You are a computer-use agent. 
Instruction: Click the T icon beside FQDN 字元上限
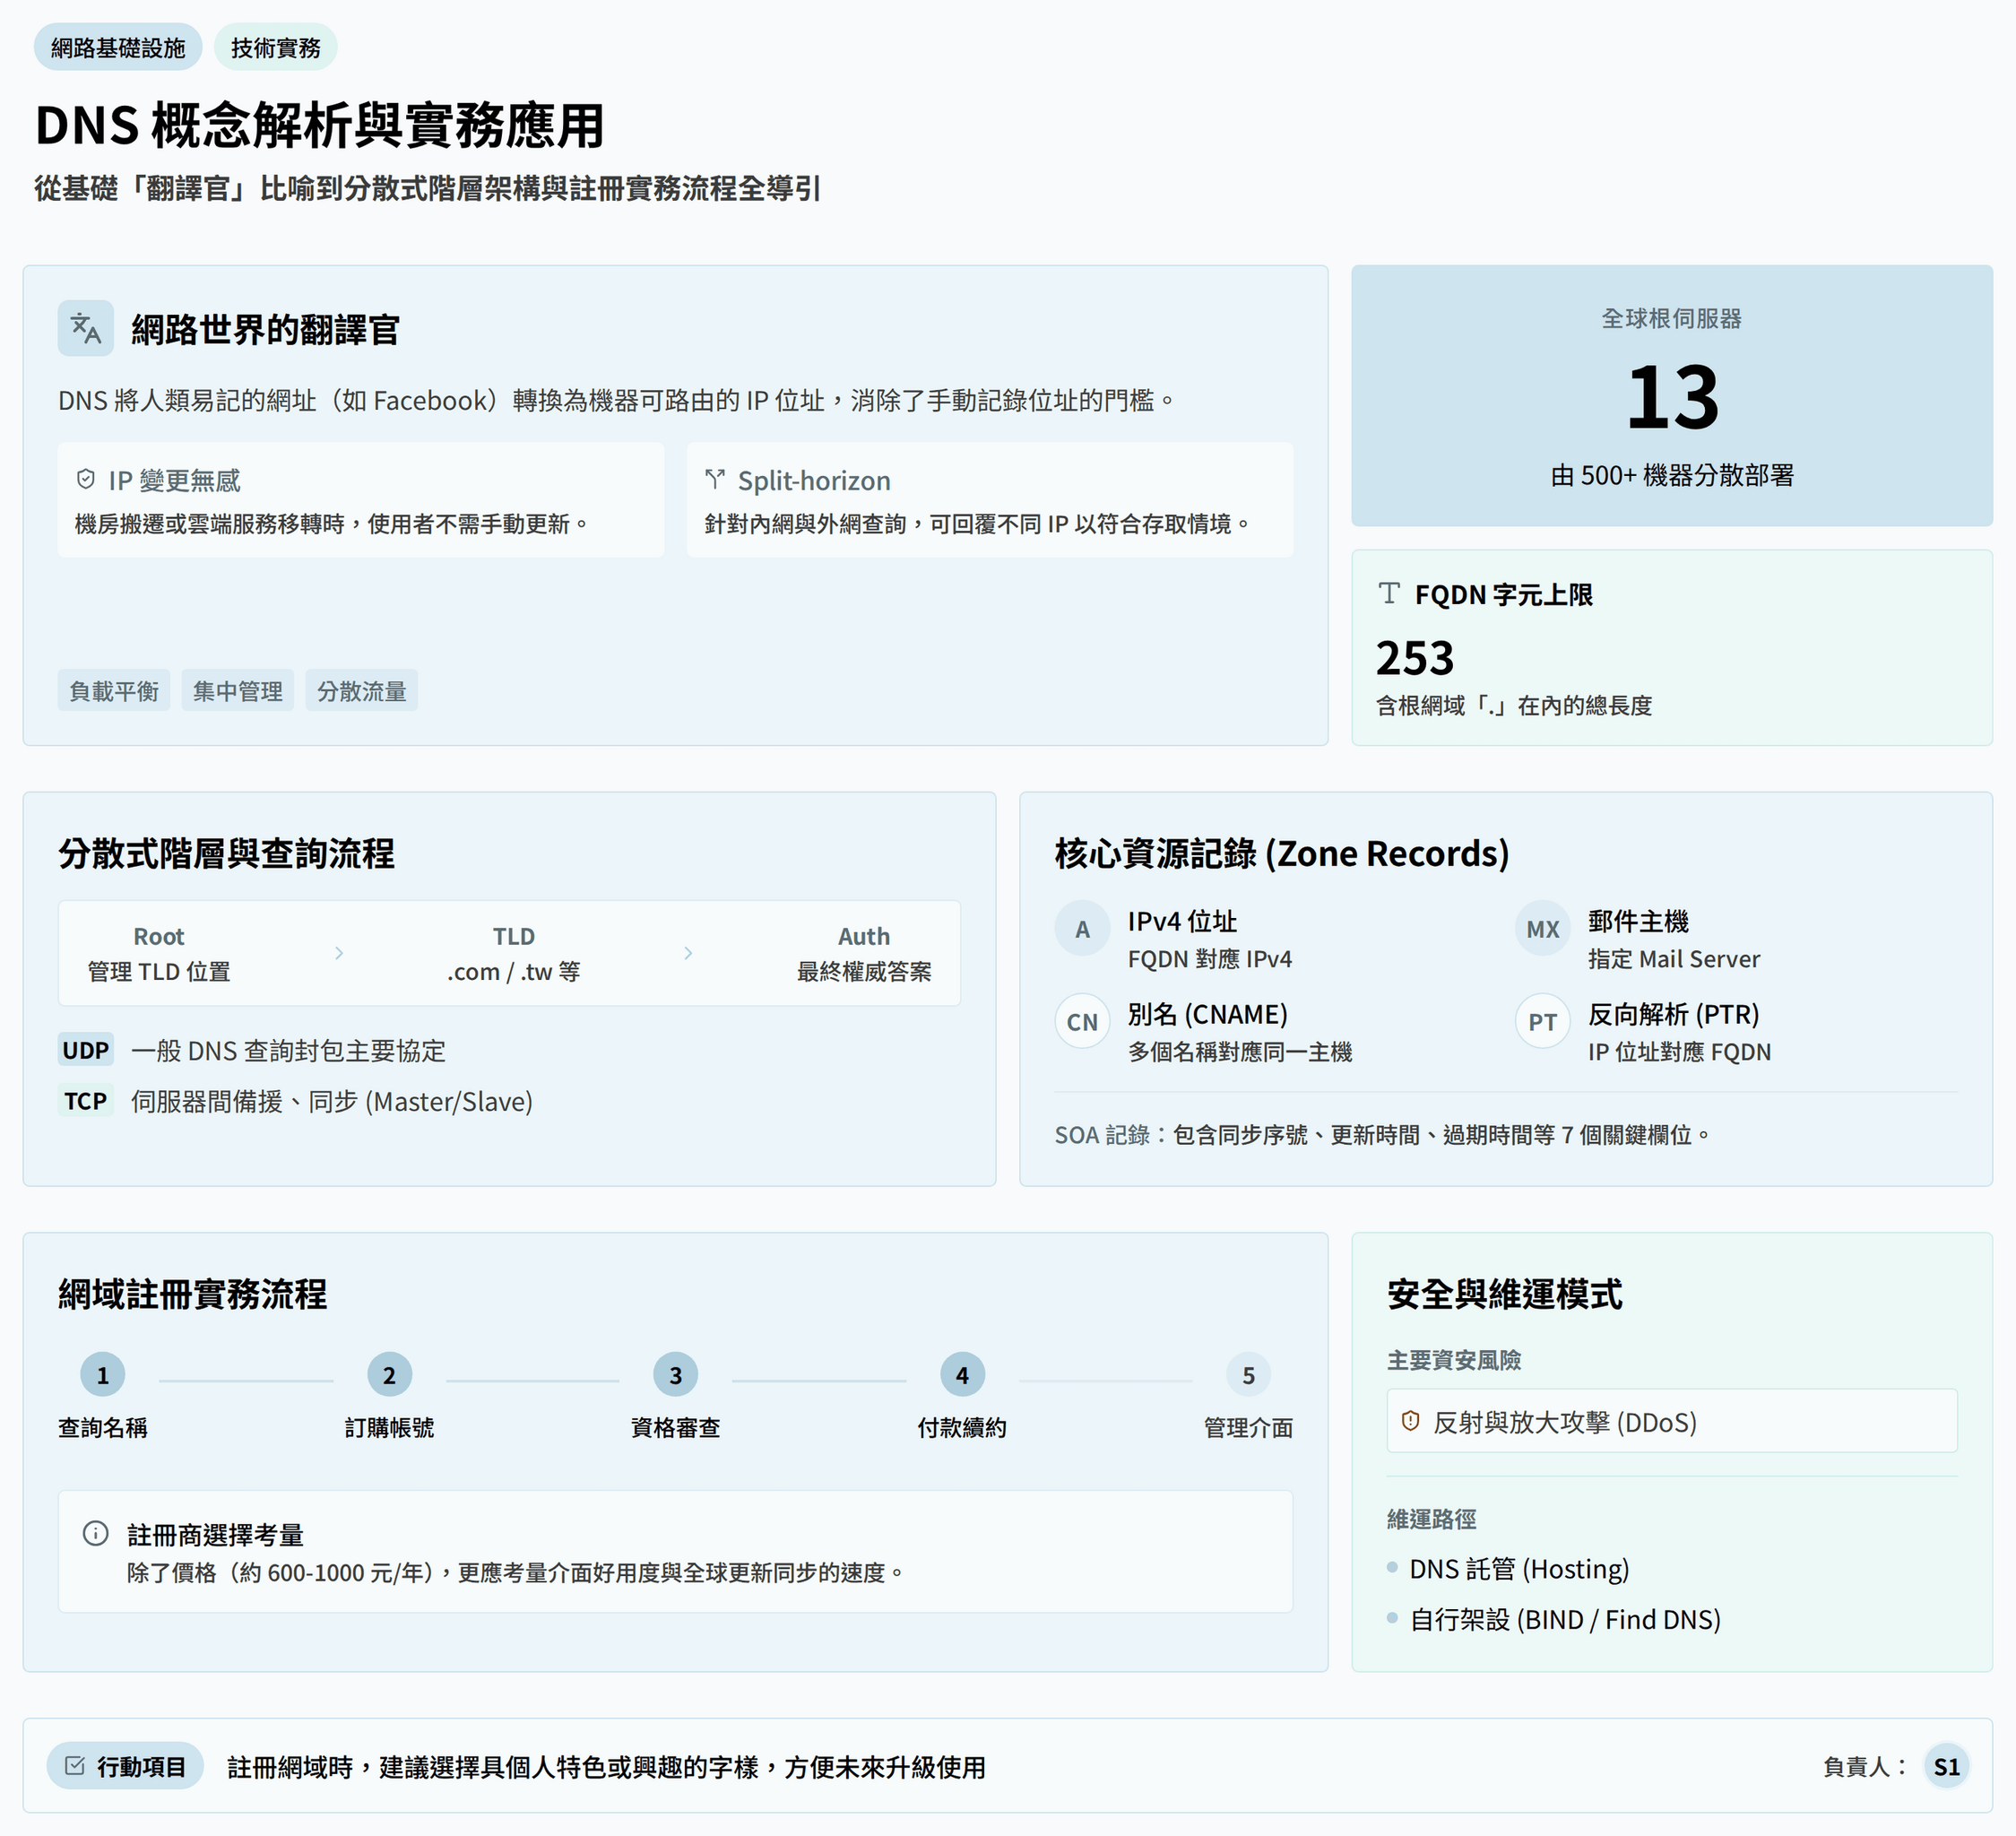(x=1388, y=594)
